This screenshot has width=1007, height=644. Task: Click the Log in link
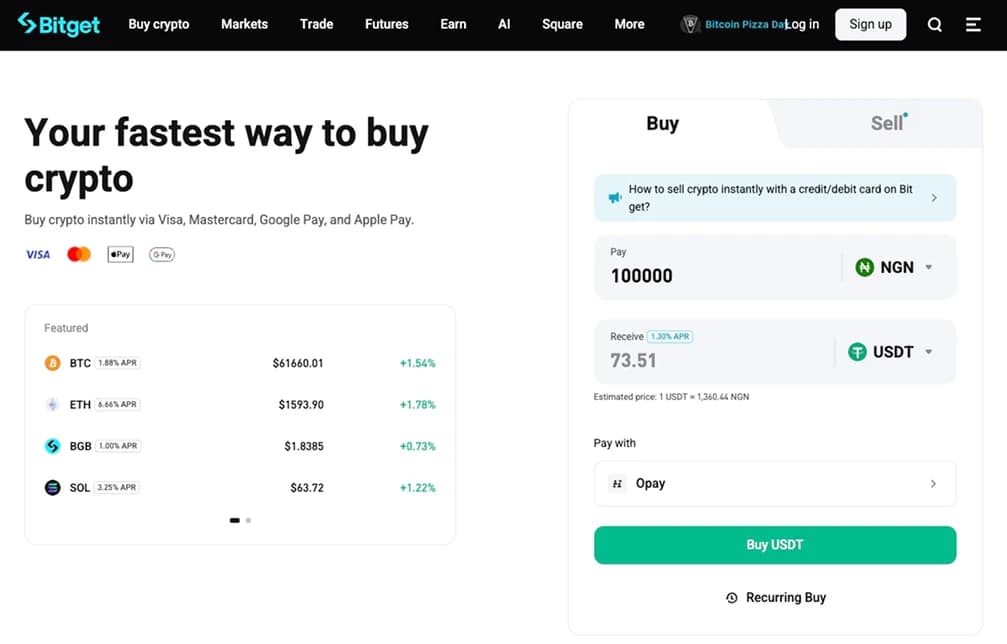click(803, 24)
